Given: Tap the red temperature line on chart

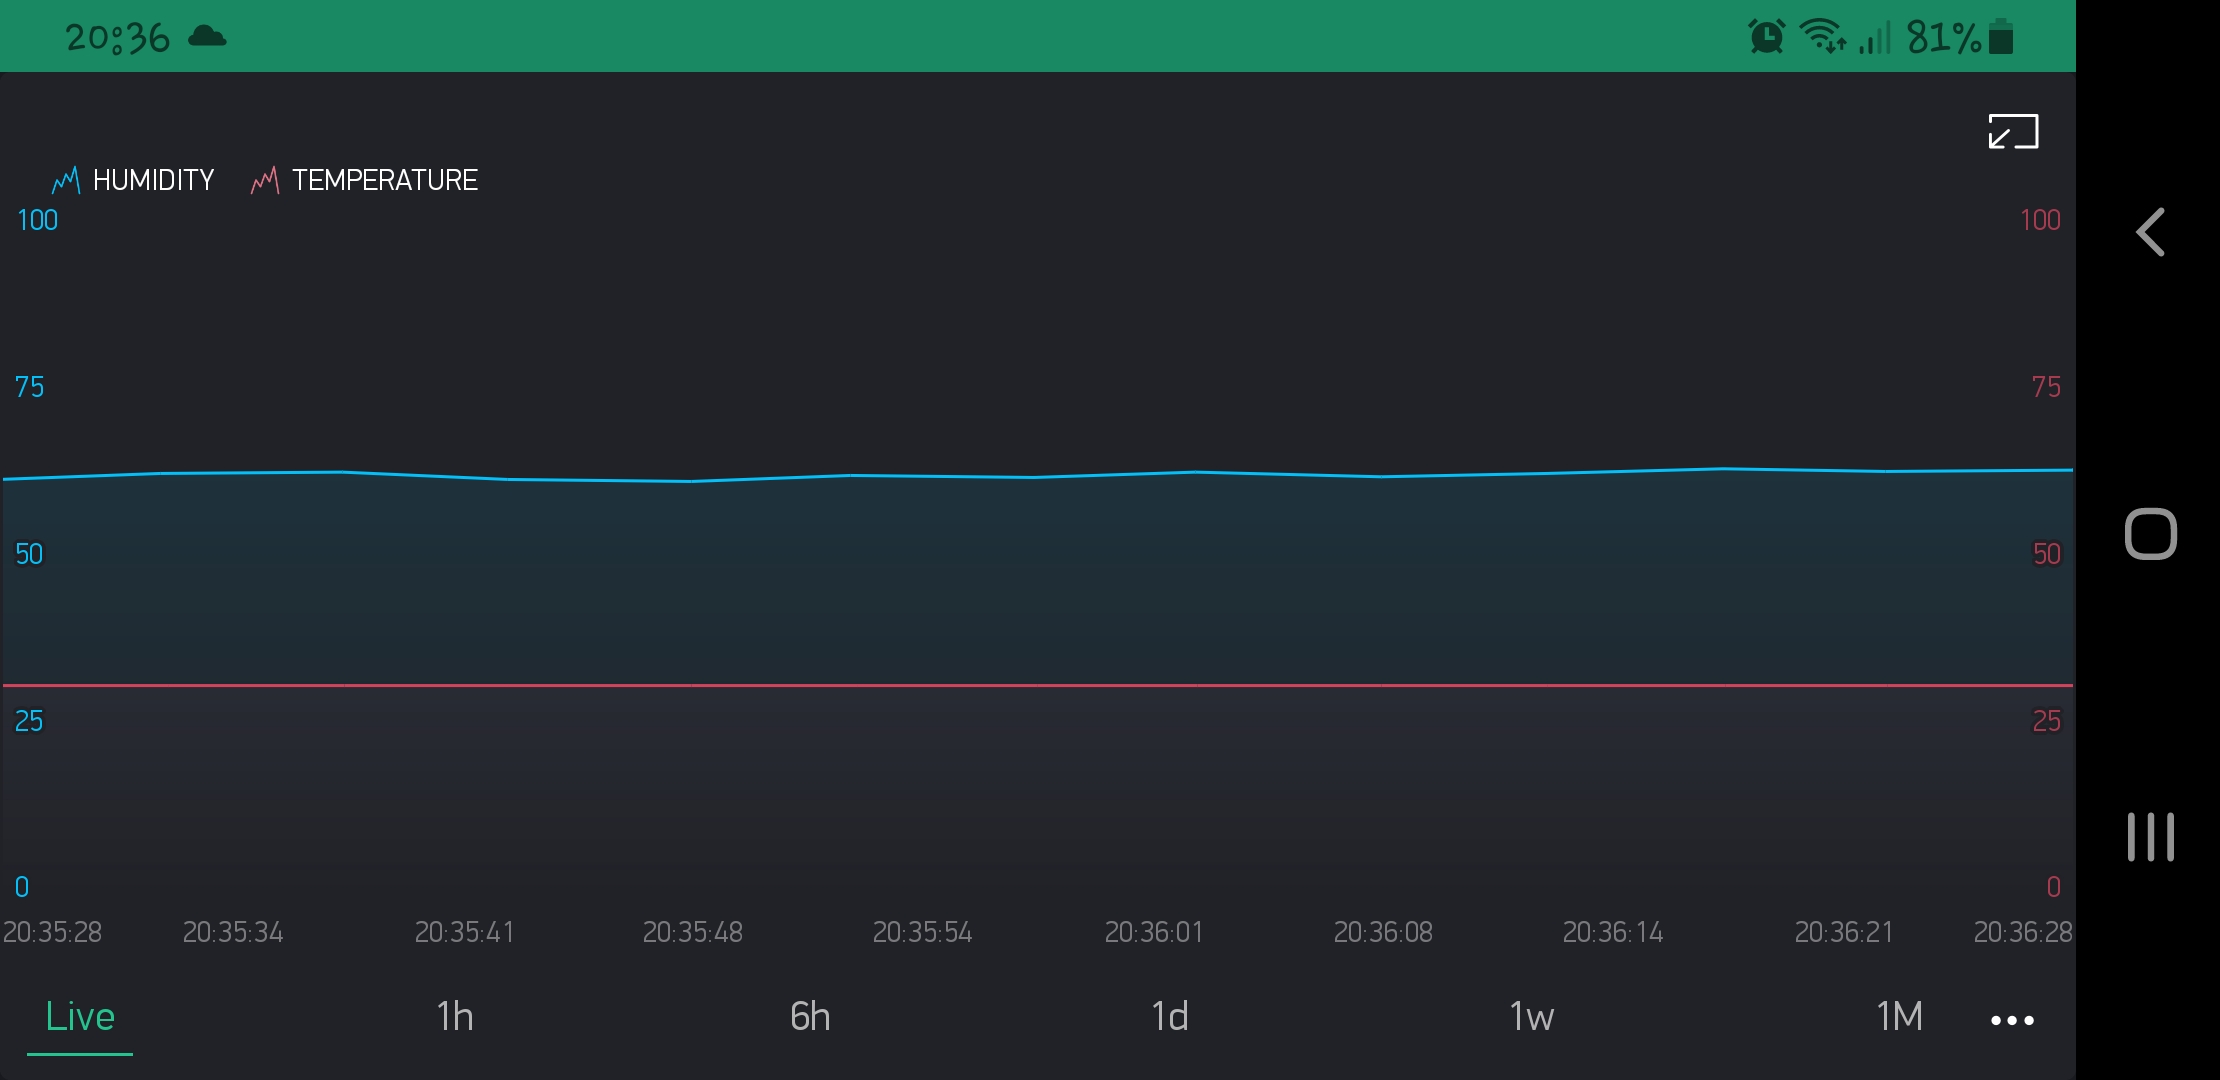Looking at the screenshot, I should point(1037,686).
